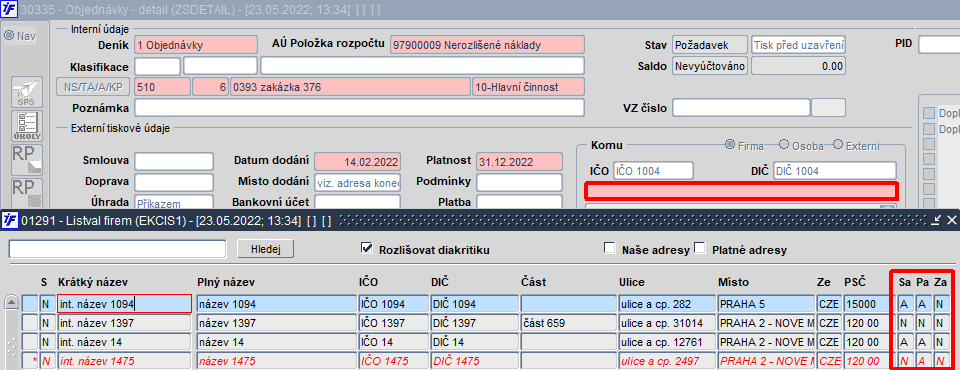
Task: Click the Saldo field Nevyúčtováno
Action: [710, 66]
